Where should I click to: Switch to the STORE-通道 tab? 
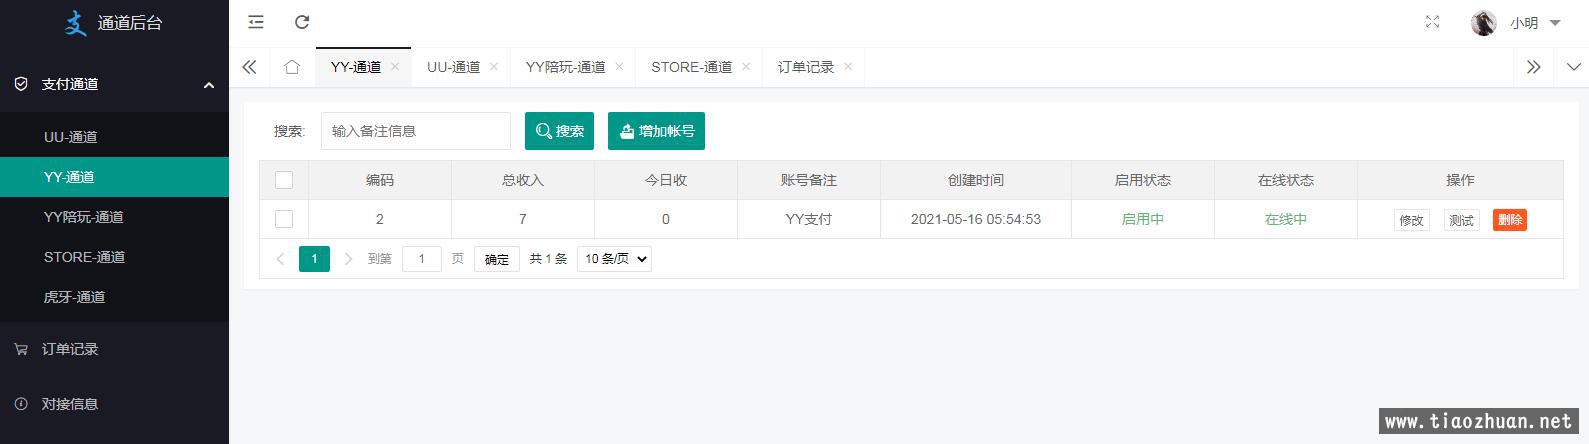(691, 67)
